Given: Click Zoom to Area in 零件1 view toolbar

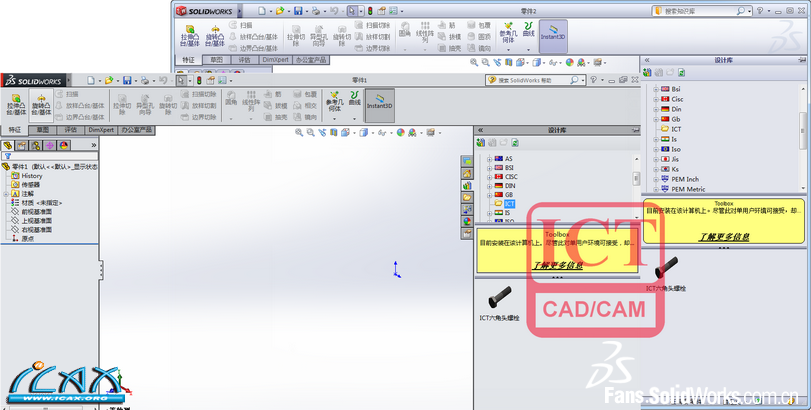Looking at the screenshot, I should pos(310,133).
